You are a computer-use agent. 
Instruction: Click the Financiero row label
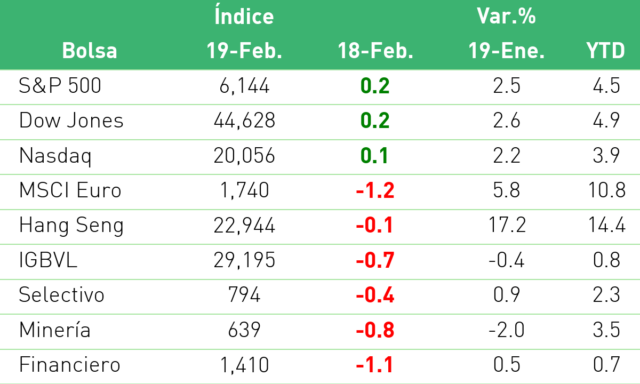[x=69, y=364]
